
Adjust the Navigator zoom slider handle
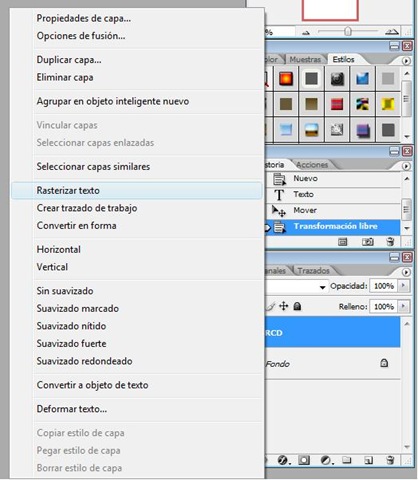[348, 32]
